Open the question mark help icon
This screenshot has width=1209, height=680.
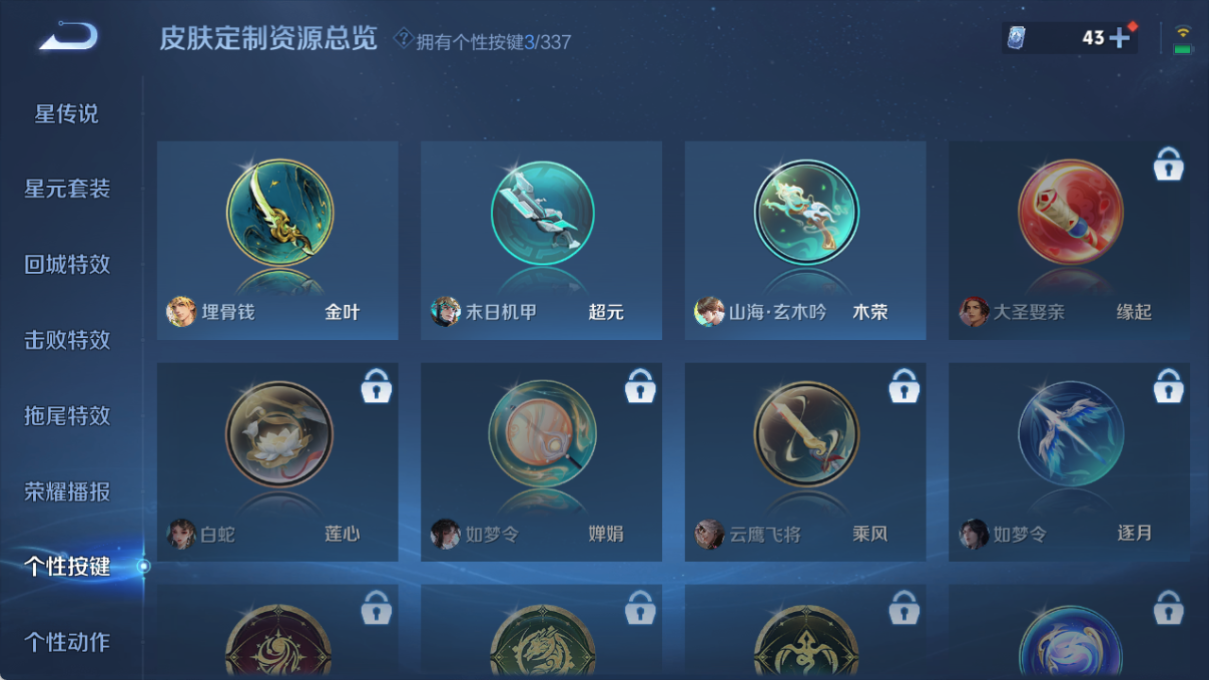[x=403, y=39]
